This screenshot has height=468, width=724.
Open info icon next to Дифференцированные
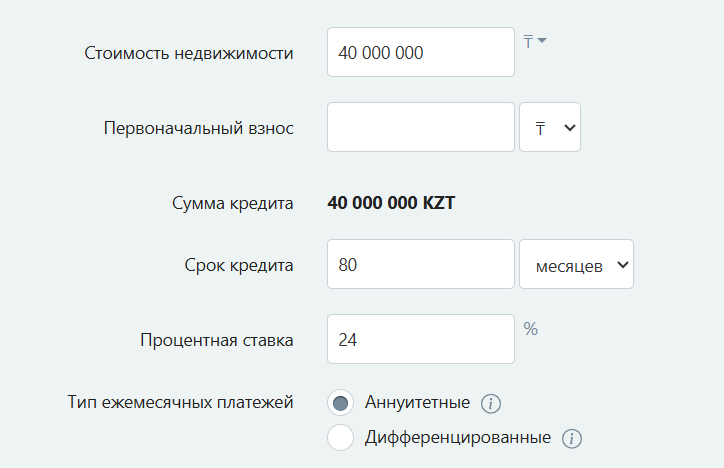[572, 438]
